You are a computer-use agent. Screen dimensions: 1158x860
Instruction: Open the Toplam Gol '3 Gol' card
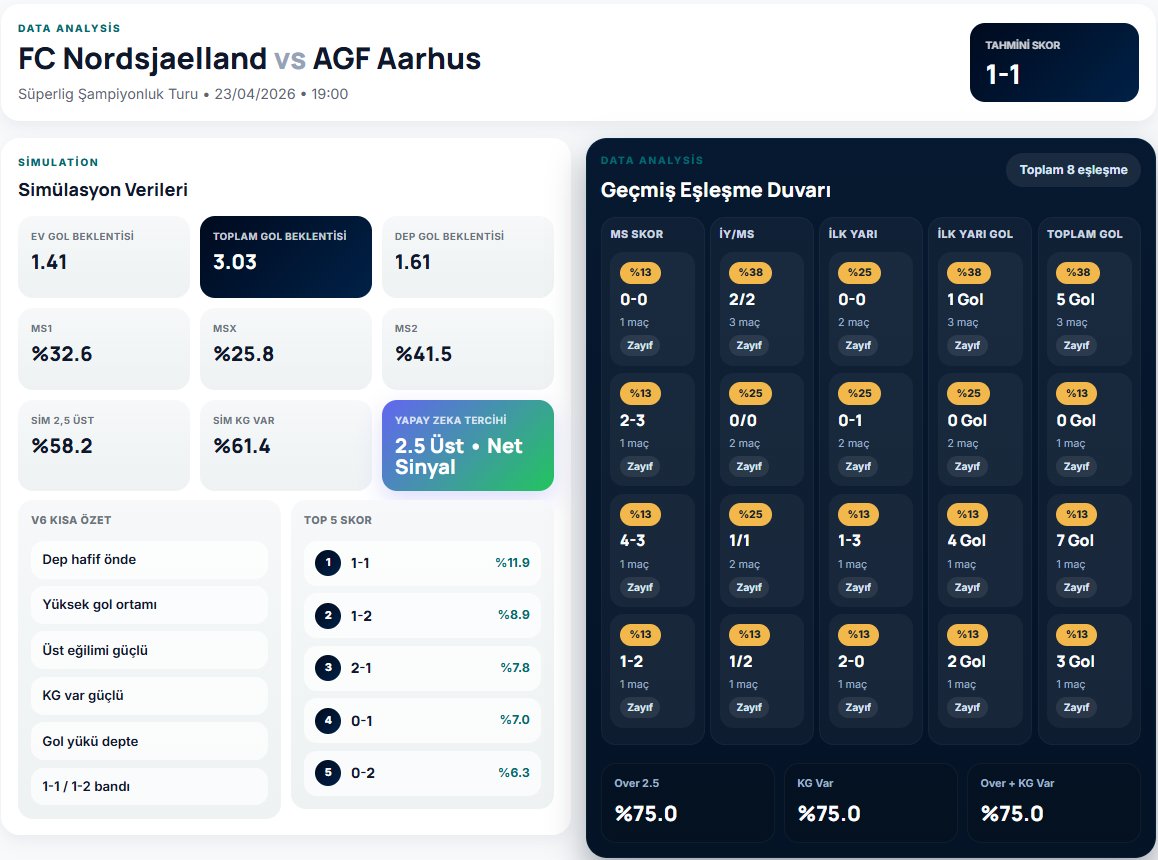1089,671
